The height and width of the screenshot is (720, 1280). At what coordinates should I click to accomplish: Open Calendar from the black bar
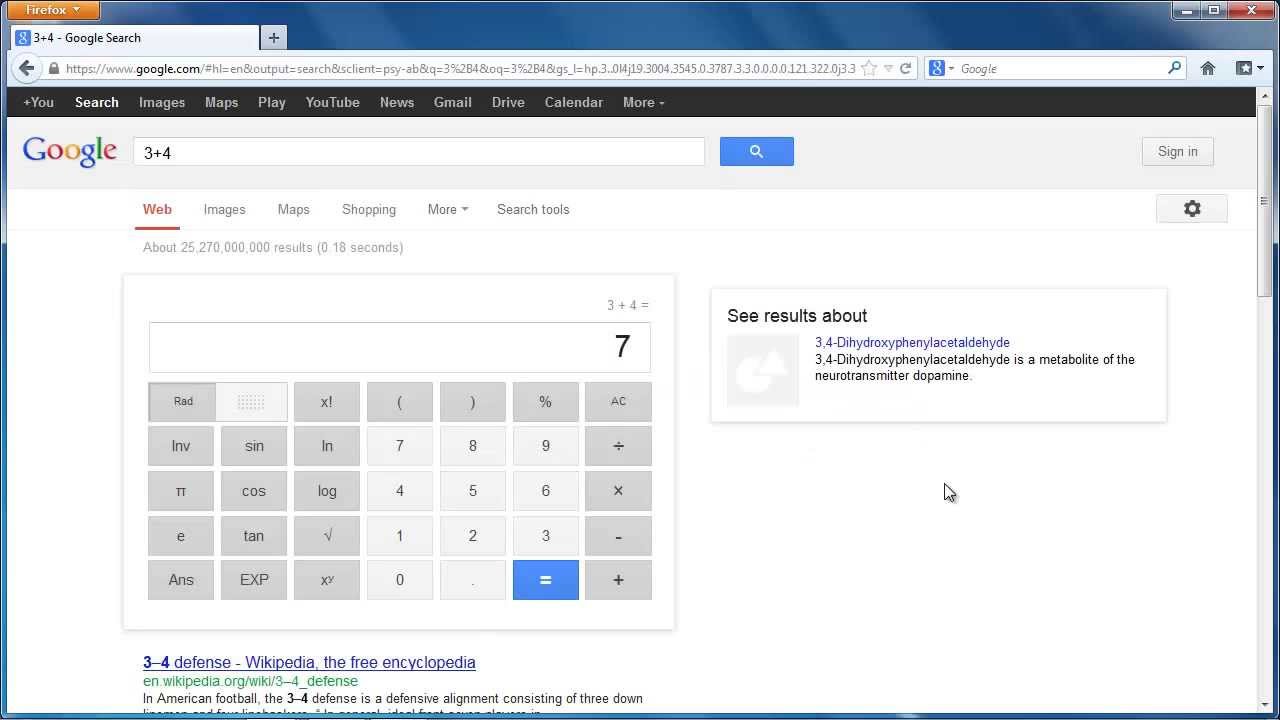[x=573, y=102]
